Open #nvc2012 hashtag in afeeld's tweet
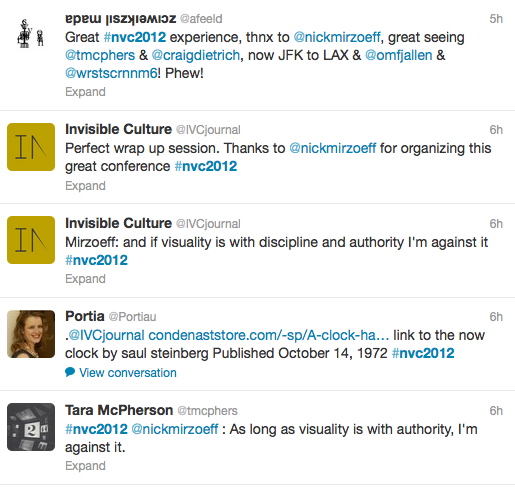This screenshot has height=488, width=515. point(135,37)
